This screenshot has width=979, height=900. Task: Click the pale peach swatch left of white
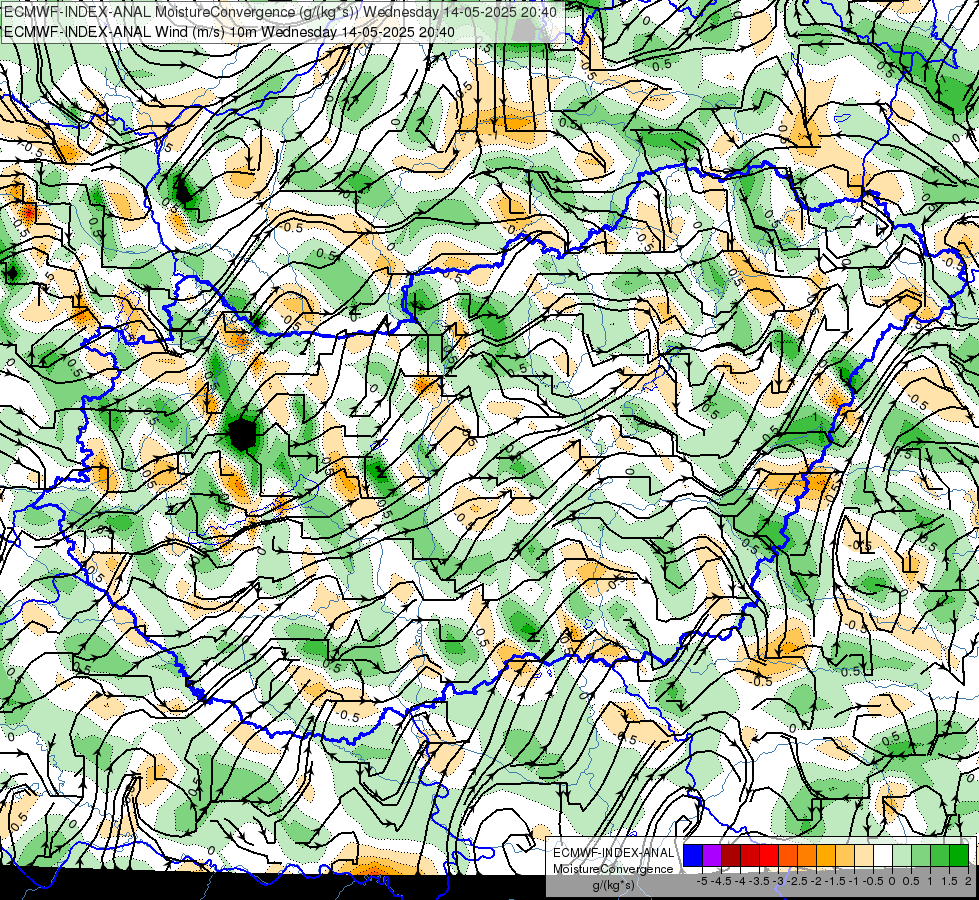(x=864, y=855)
